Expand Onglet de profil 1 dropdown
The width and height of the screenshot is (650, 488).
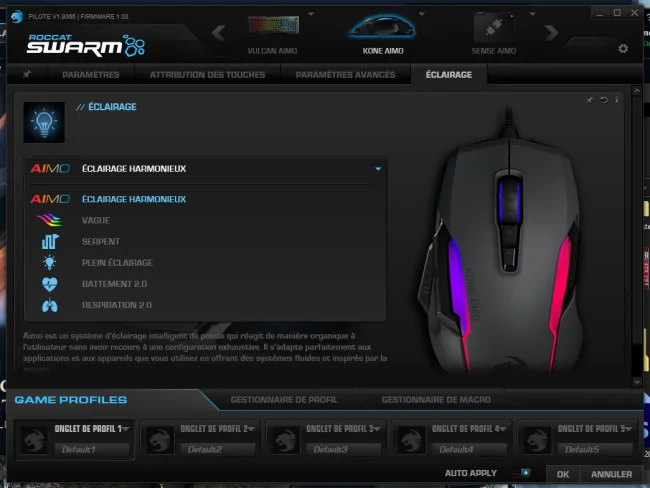pos(126,429)
